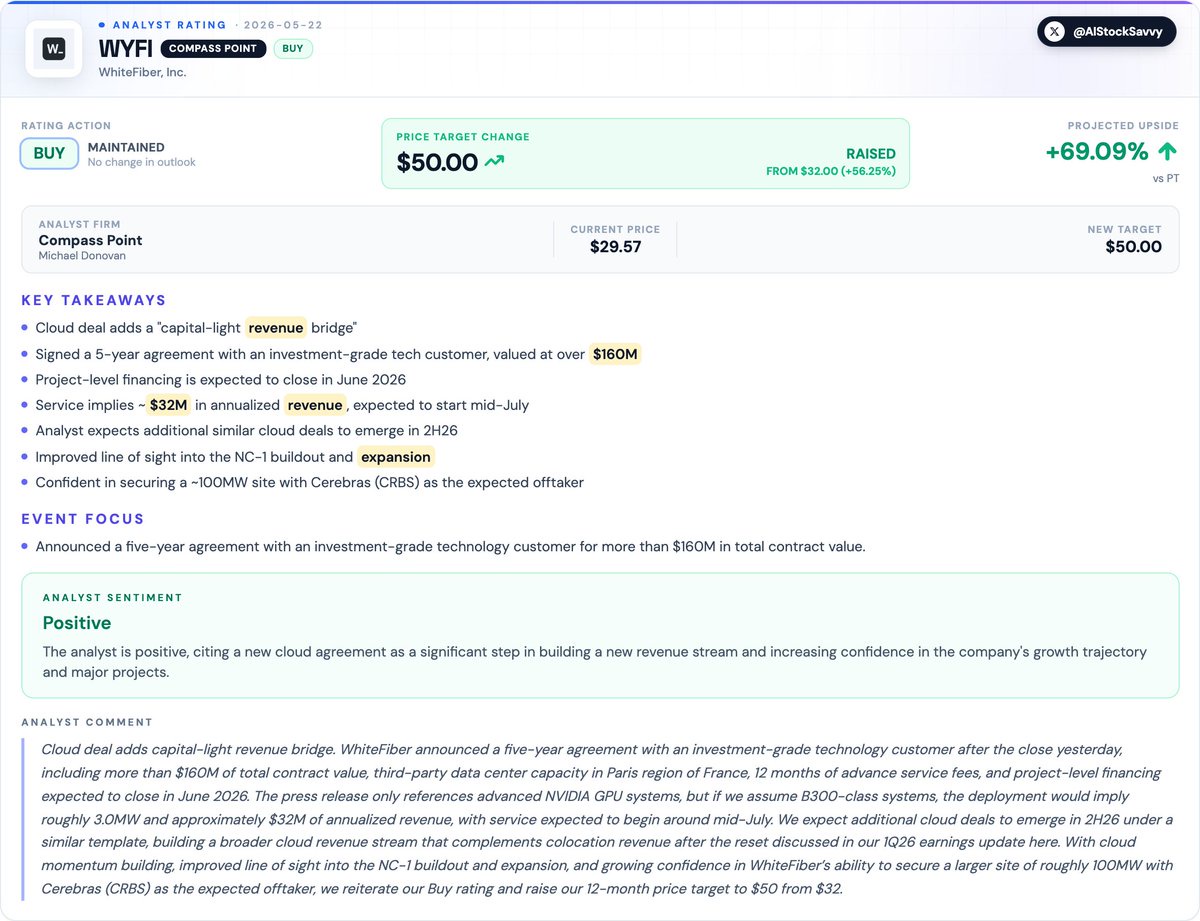1200x921 pixels.
Task: Click analyst name Michael Donovan
Action: click(84, 256)
